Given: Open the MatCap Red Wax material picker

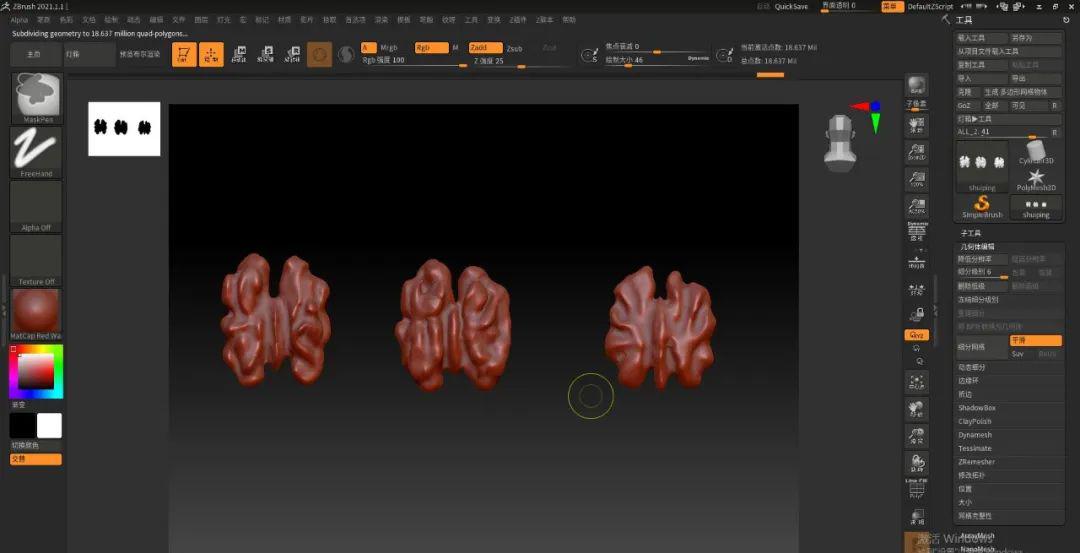Looking at the screenshot, I should 36,315.
